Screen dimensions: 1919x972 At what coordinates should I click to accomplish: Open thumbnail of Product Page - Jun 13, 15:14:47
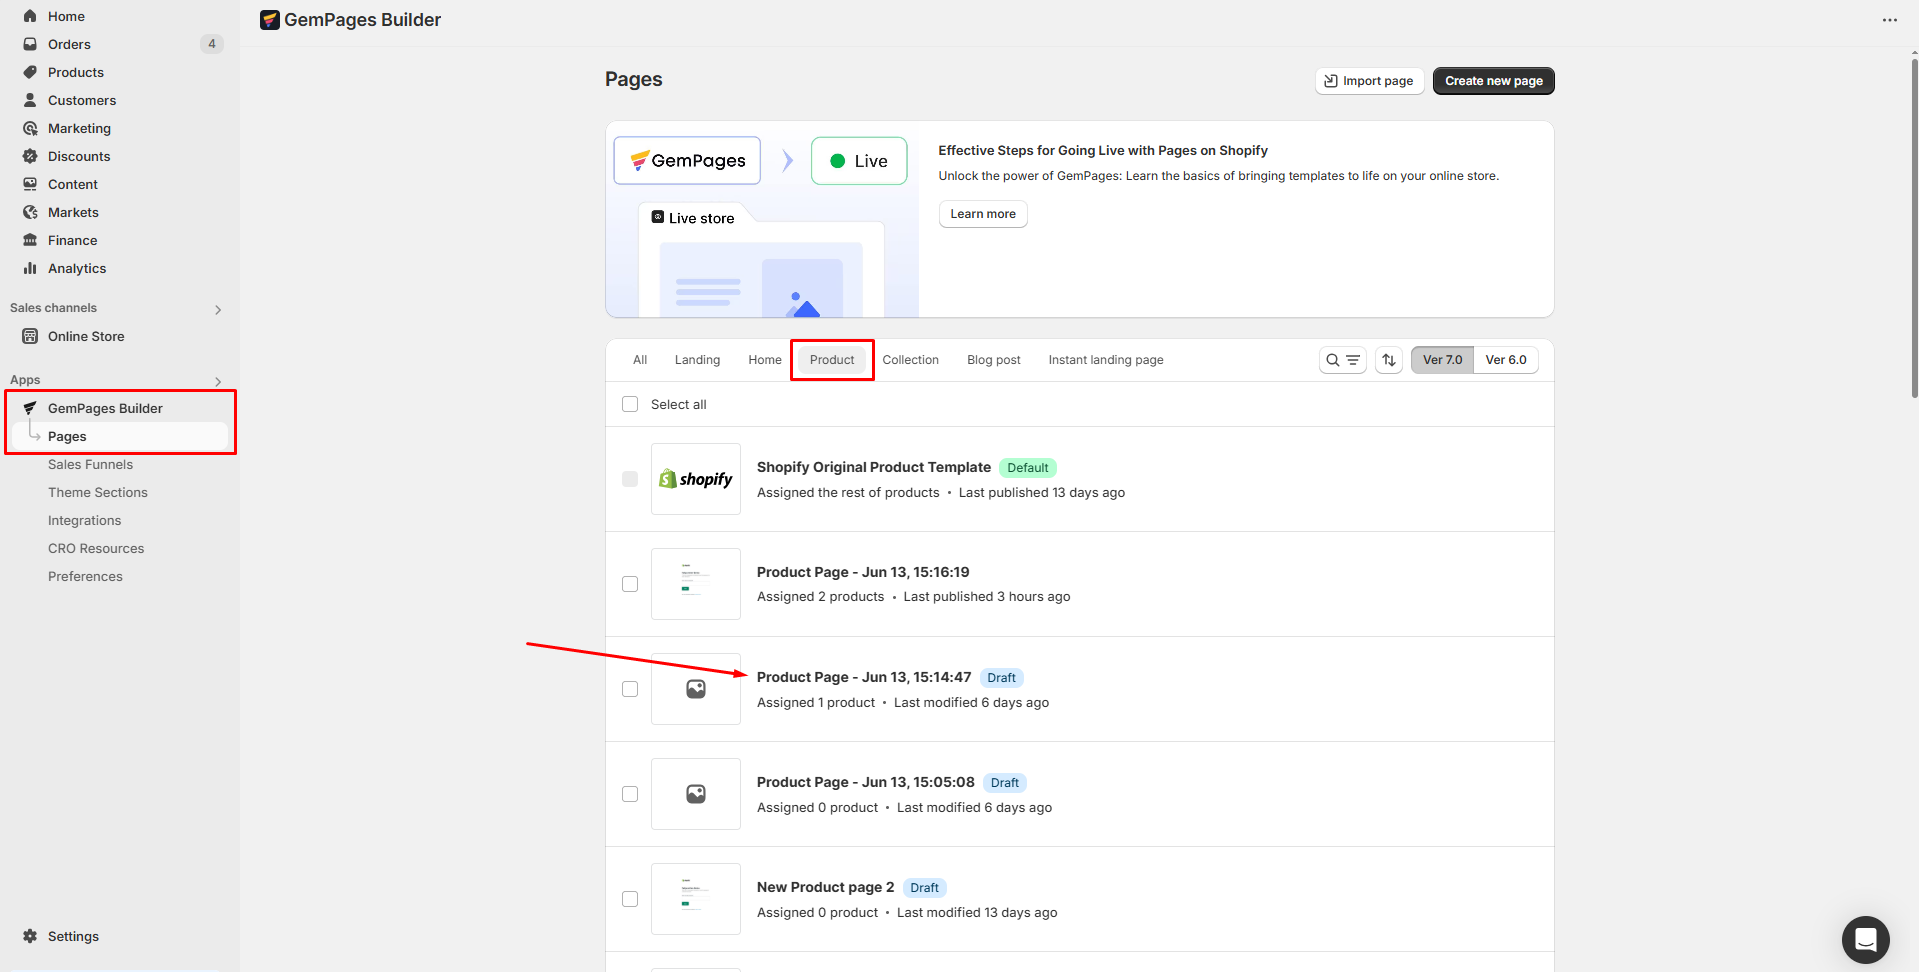(x=695, y=689)
